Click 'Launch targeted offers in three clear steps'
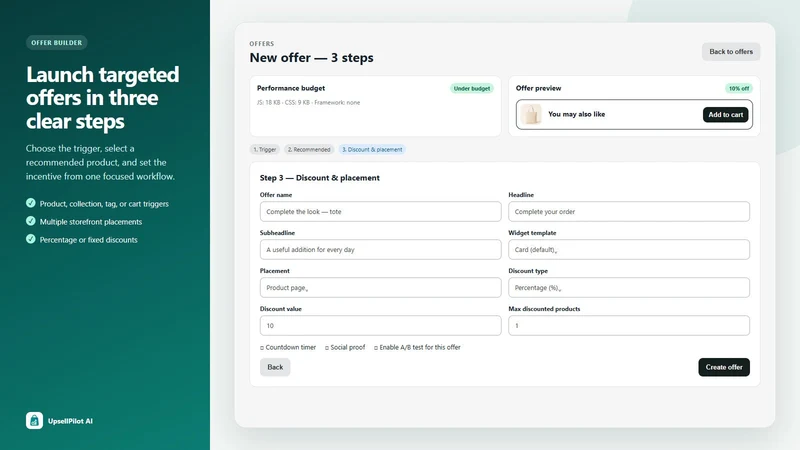Viewport: 800px width, 450px height. click(x=103, y=97)
